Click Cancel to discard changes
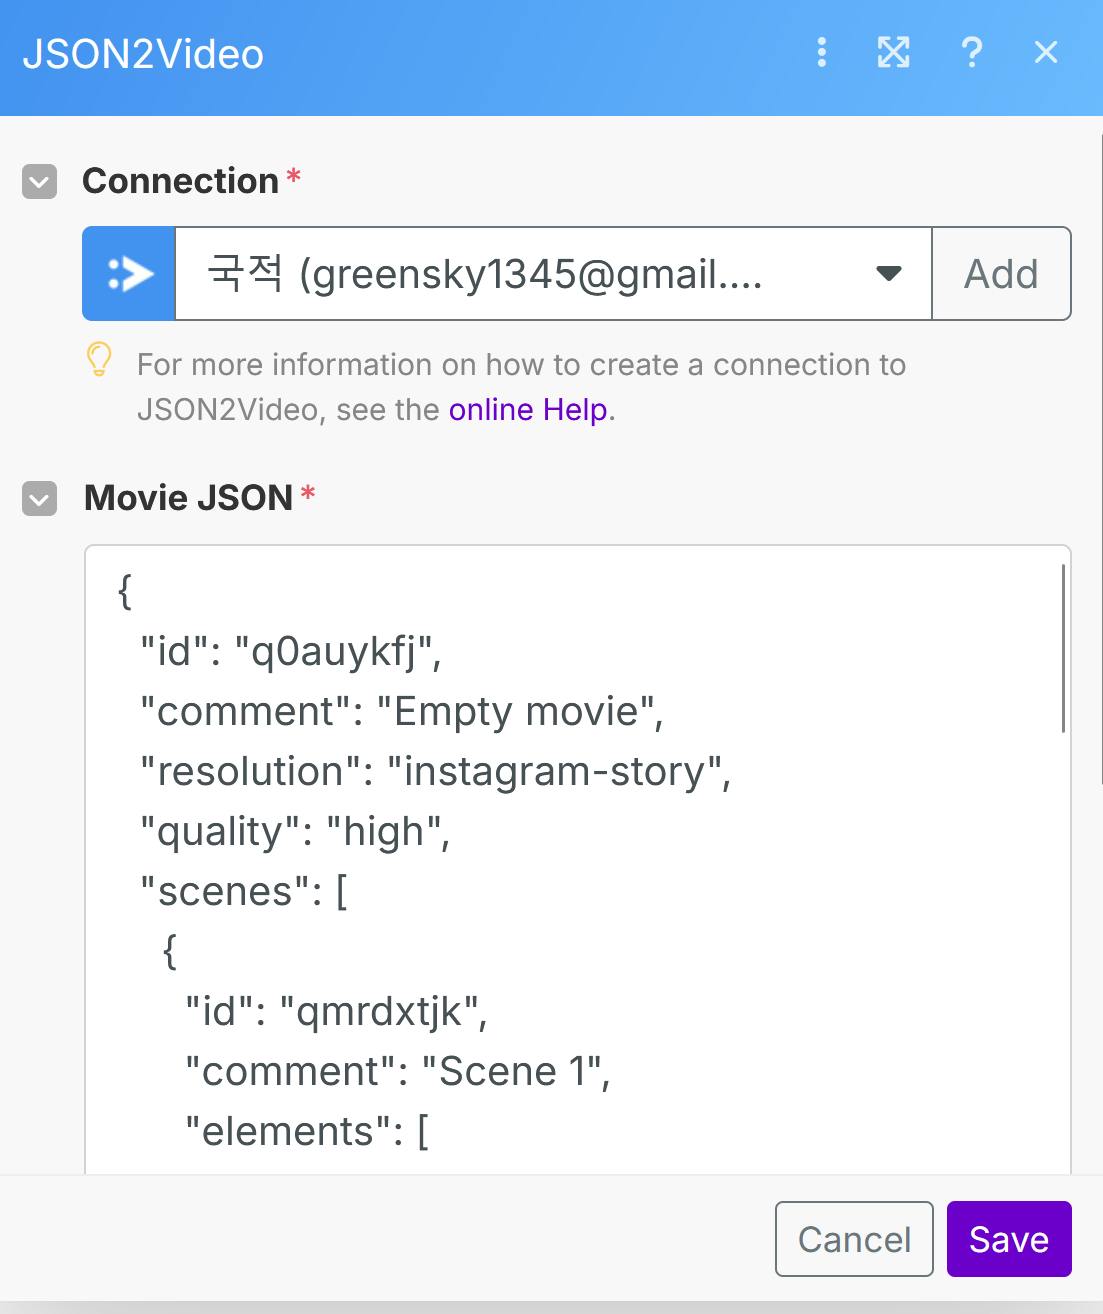Image resolution: width=1103 pixels, height=1314 pixels. pyautogui.click(x=854, y=1240)
